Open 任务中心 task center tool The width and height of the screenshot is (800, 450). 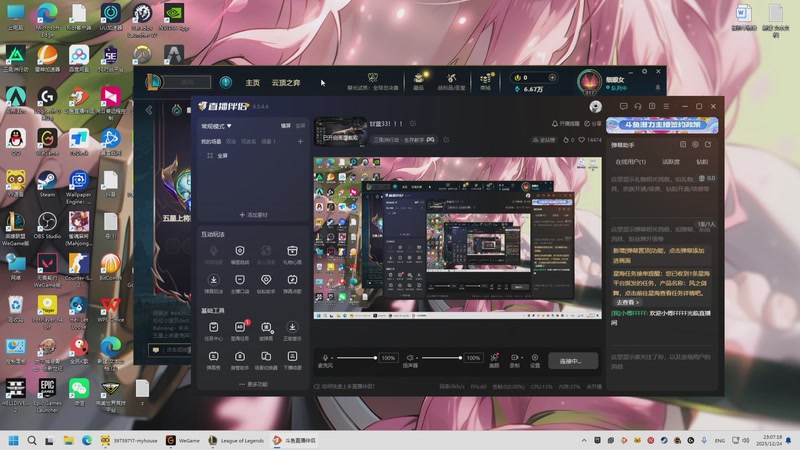213,331
